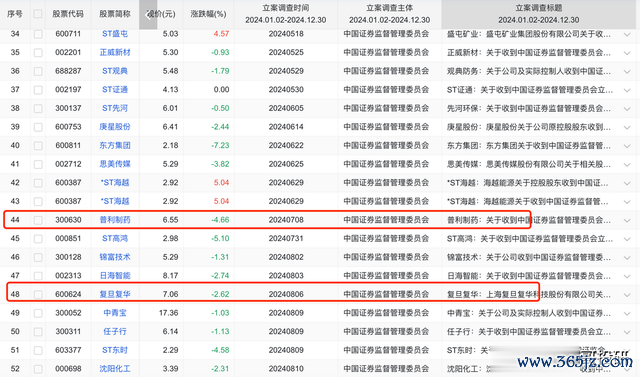Click investigation date 20240622
This screenshot has height=377, width=640.
coord(286,145)
